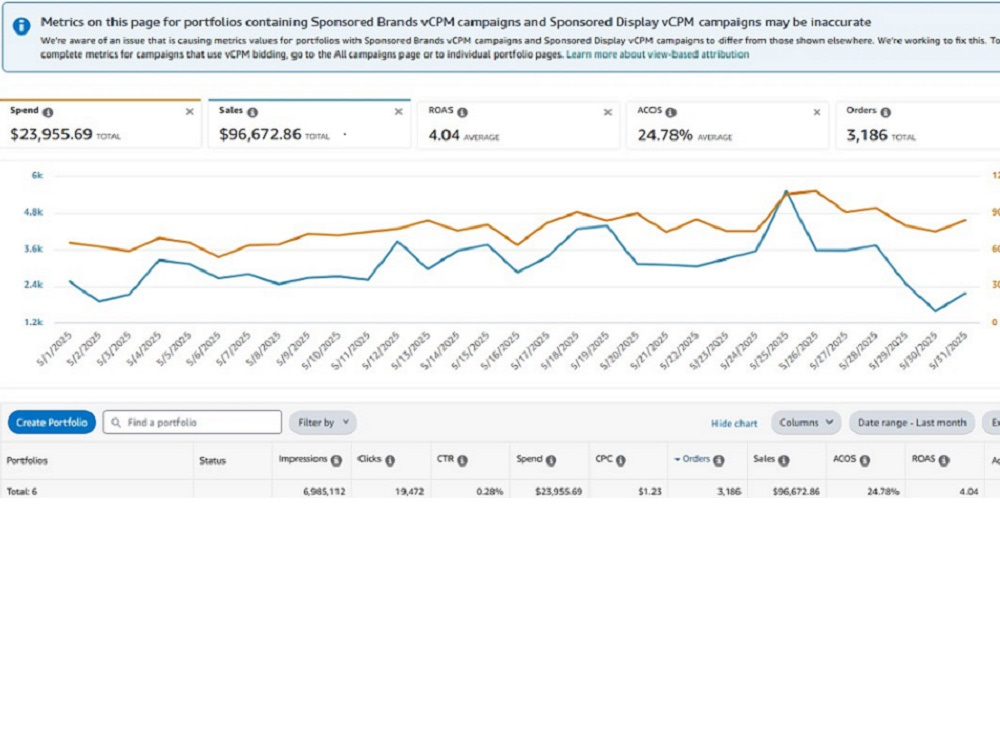
Task: Open the Filter by dropdown
Action: (x=323, y=422)
